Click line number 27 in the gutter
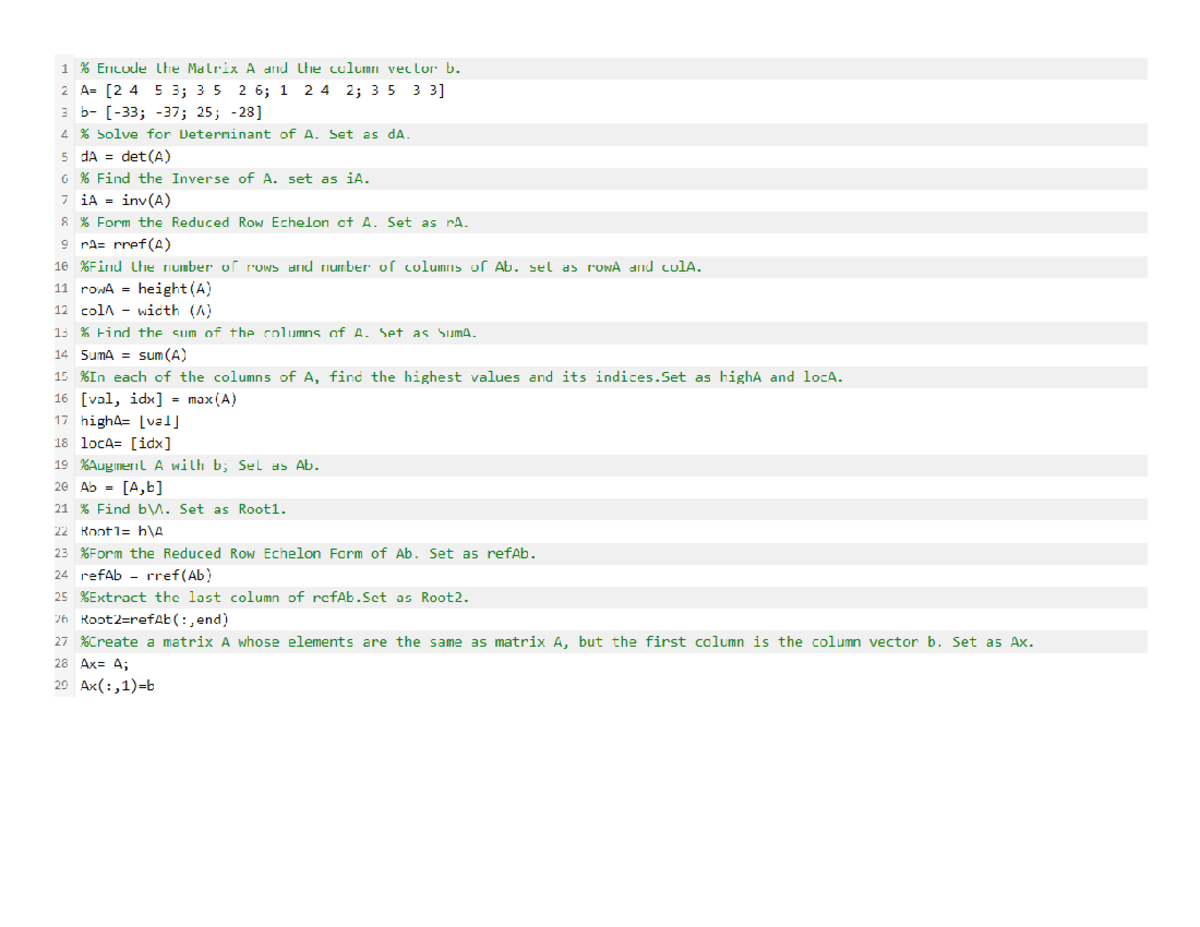 (61, 642)
